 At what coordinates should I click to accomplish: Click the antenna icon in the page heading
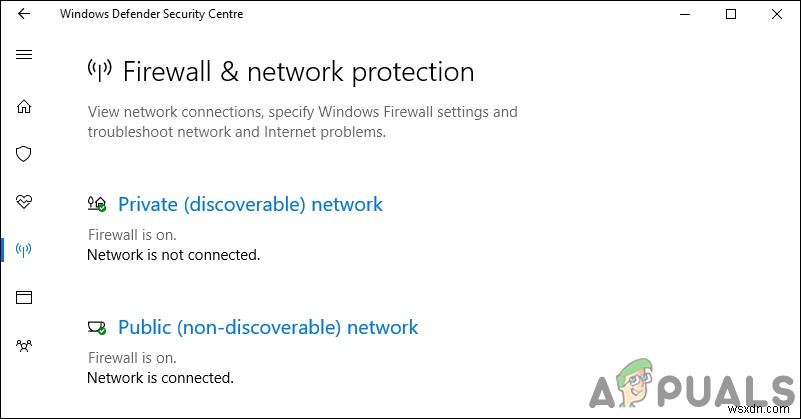click(x=100, y=71)
